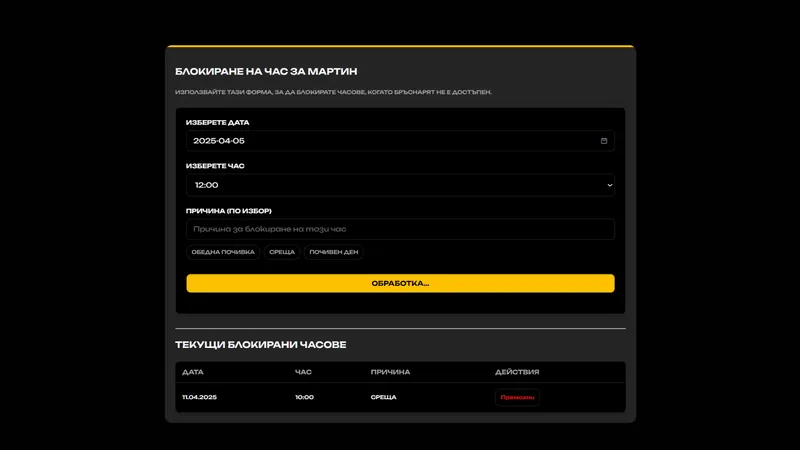Choose the СРЕЩА quick reason chip
This screenshot has width=800, height=450.
pyautogui.click(x=282, y=252)
